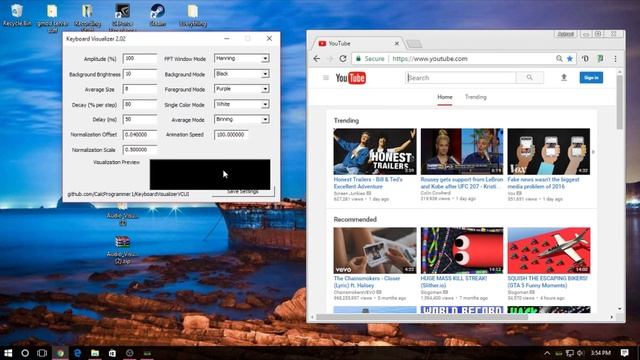This screenshot has width=640, height=360.
Task: Click the blue Sign in button
Action: [x=591, y=78]
